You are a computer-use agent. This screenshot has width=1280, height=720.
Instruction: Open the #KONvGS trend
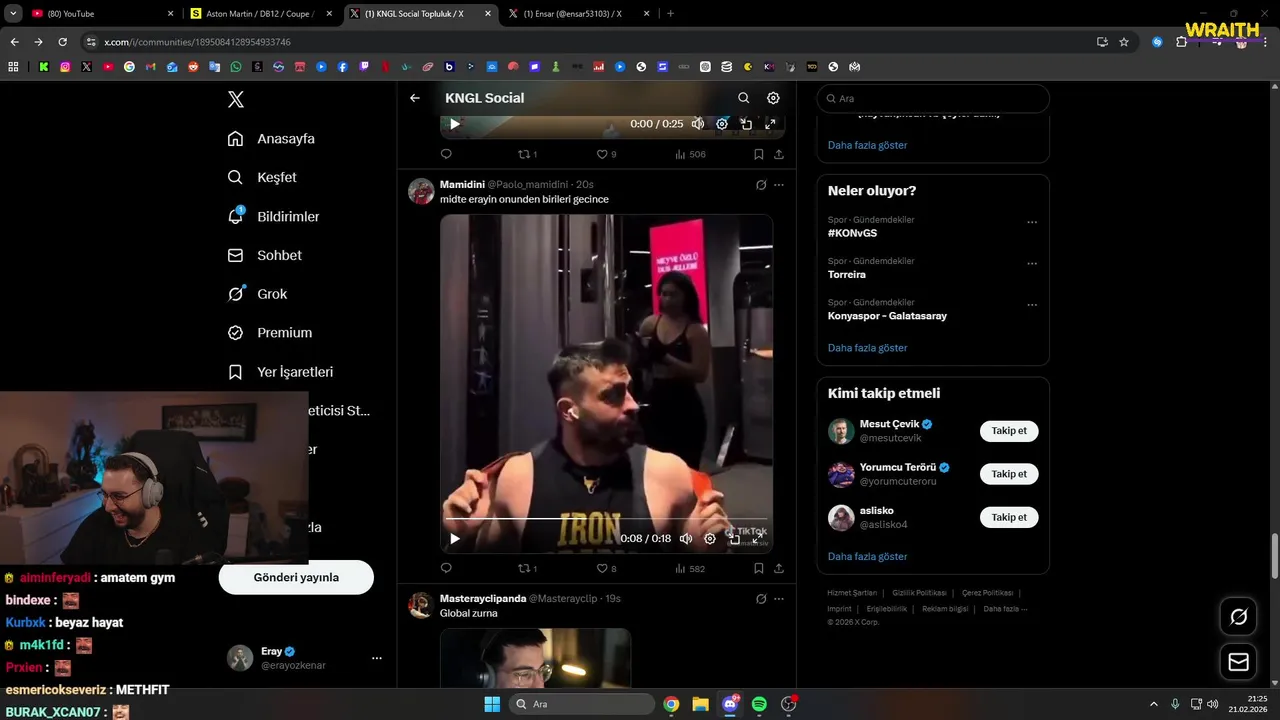(852, 233)
